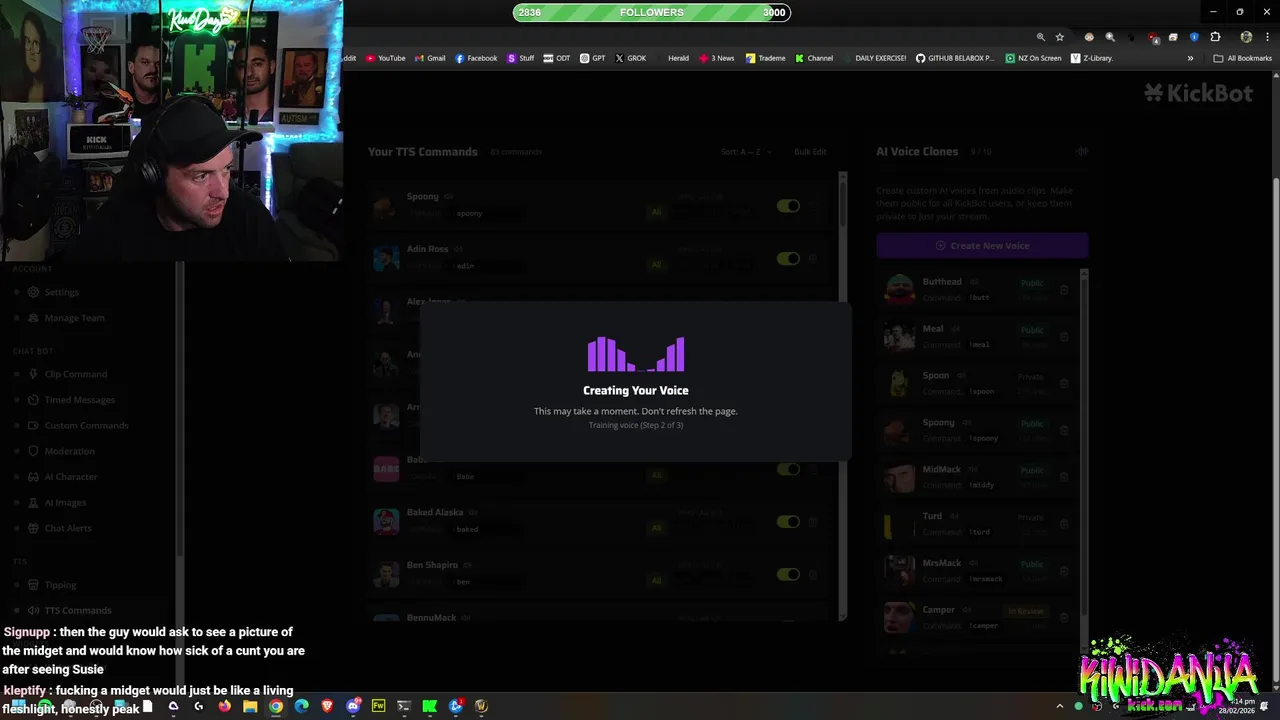This screenshot has width=1280, height=720.
Task: Click the Bulk Edit button
Action: click(x=810, y=152)
